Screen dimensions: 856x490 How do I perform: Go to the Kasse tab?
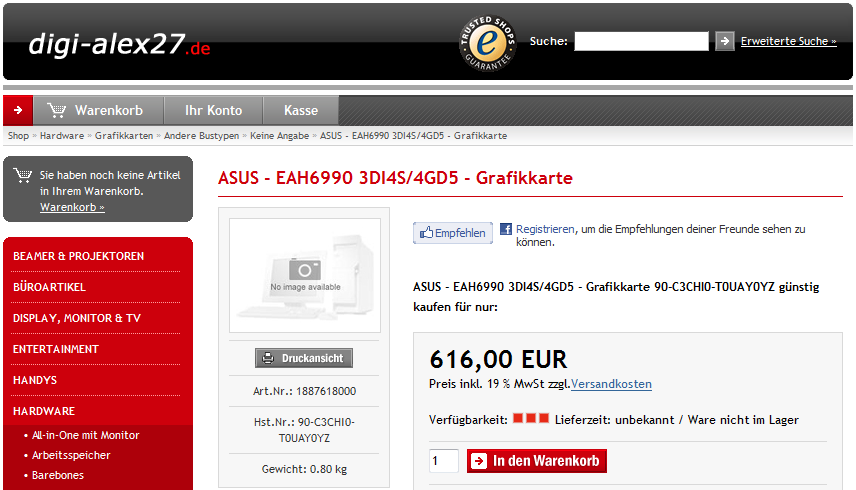click(301, 110)
